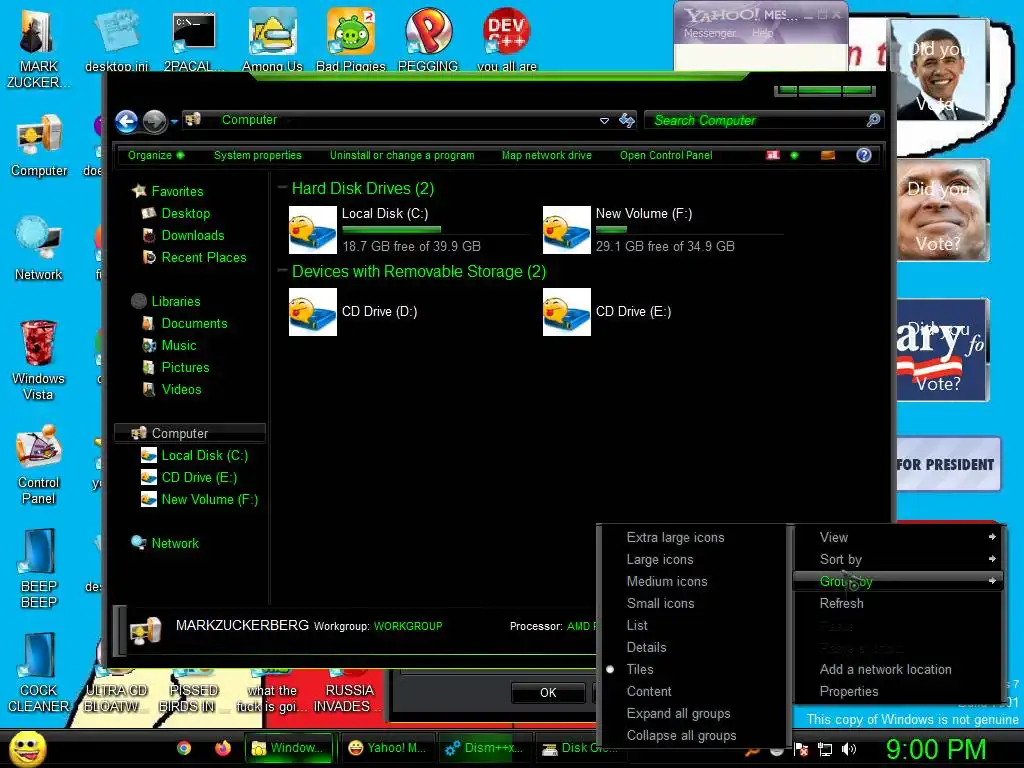
Task: Launch Chrome from taskbar
Action: pos(184,748)
